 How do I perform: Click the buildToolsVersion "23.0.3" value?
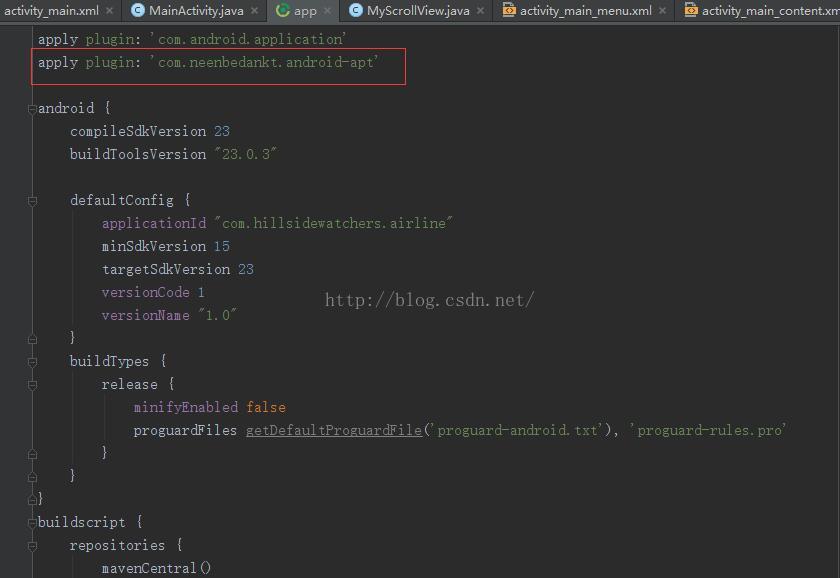click(x=245, y=154)
